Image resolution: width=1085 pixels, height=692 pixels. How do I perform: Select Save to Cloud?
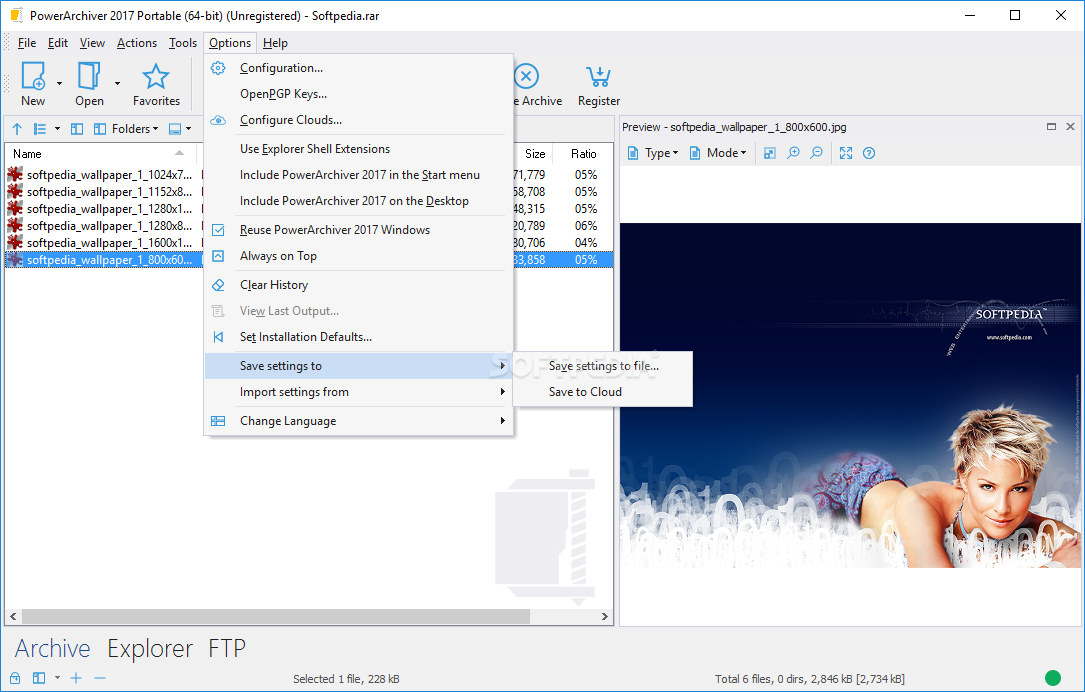[x=603, y=392]
